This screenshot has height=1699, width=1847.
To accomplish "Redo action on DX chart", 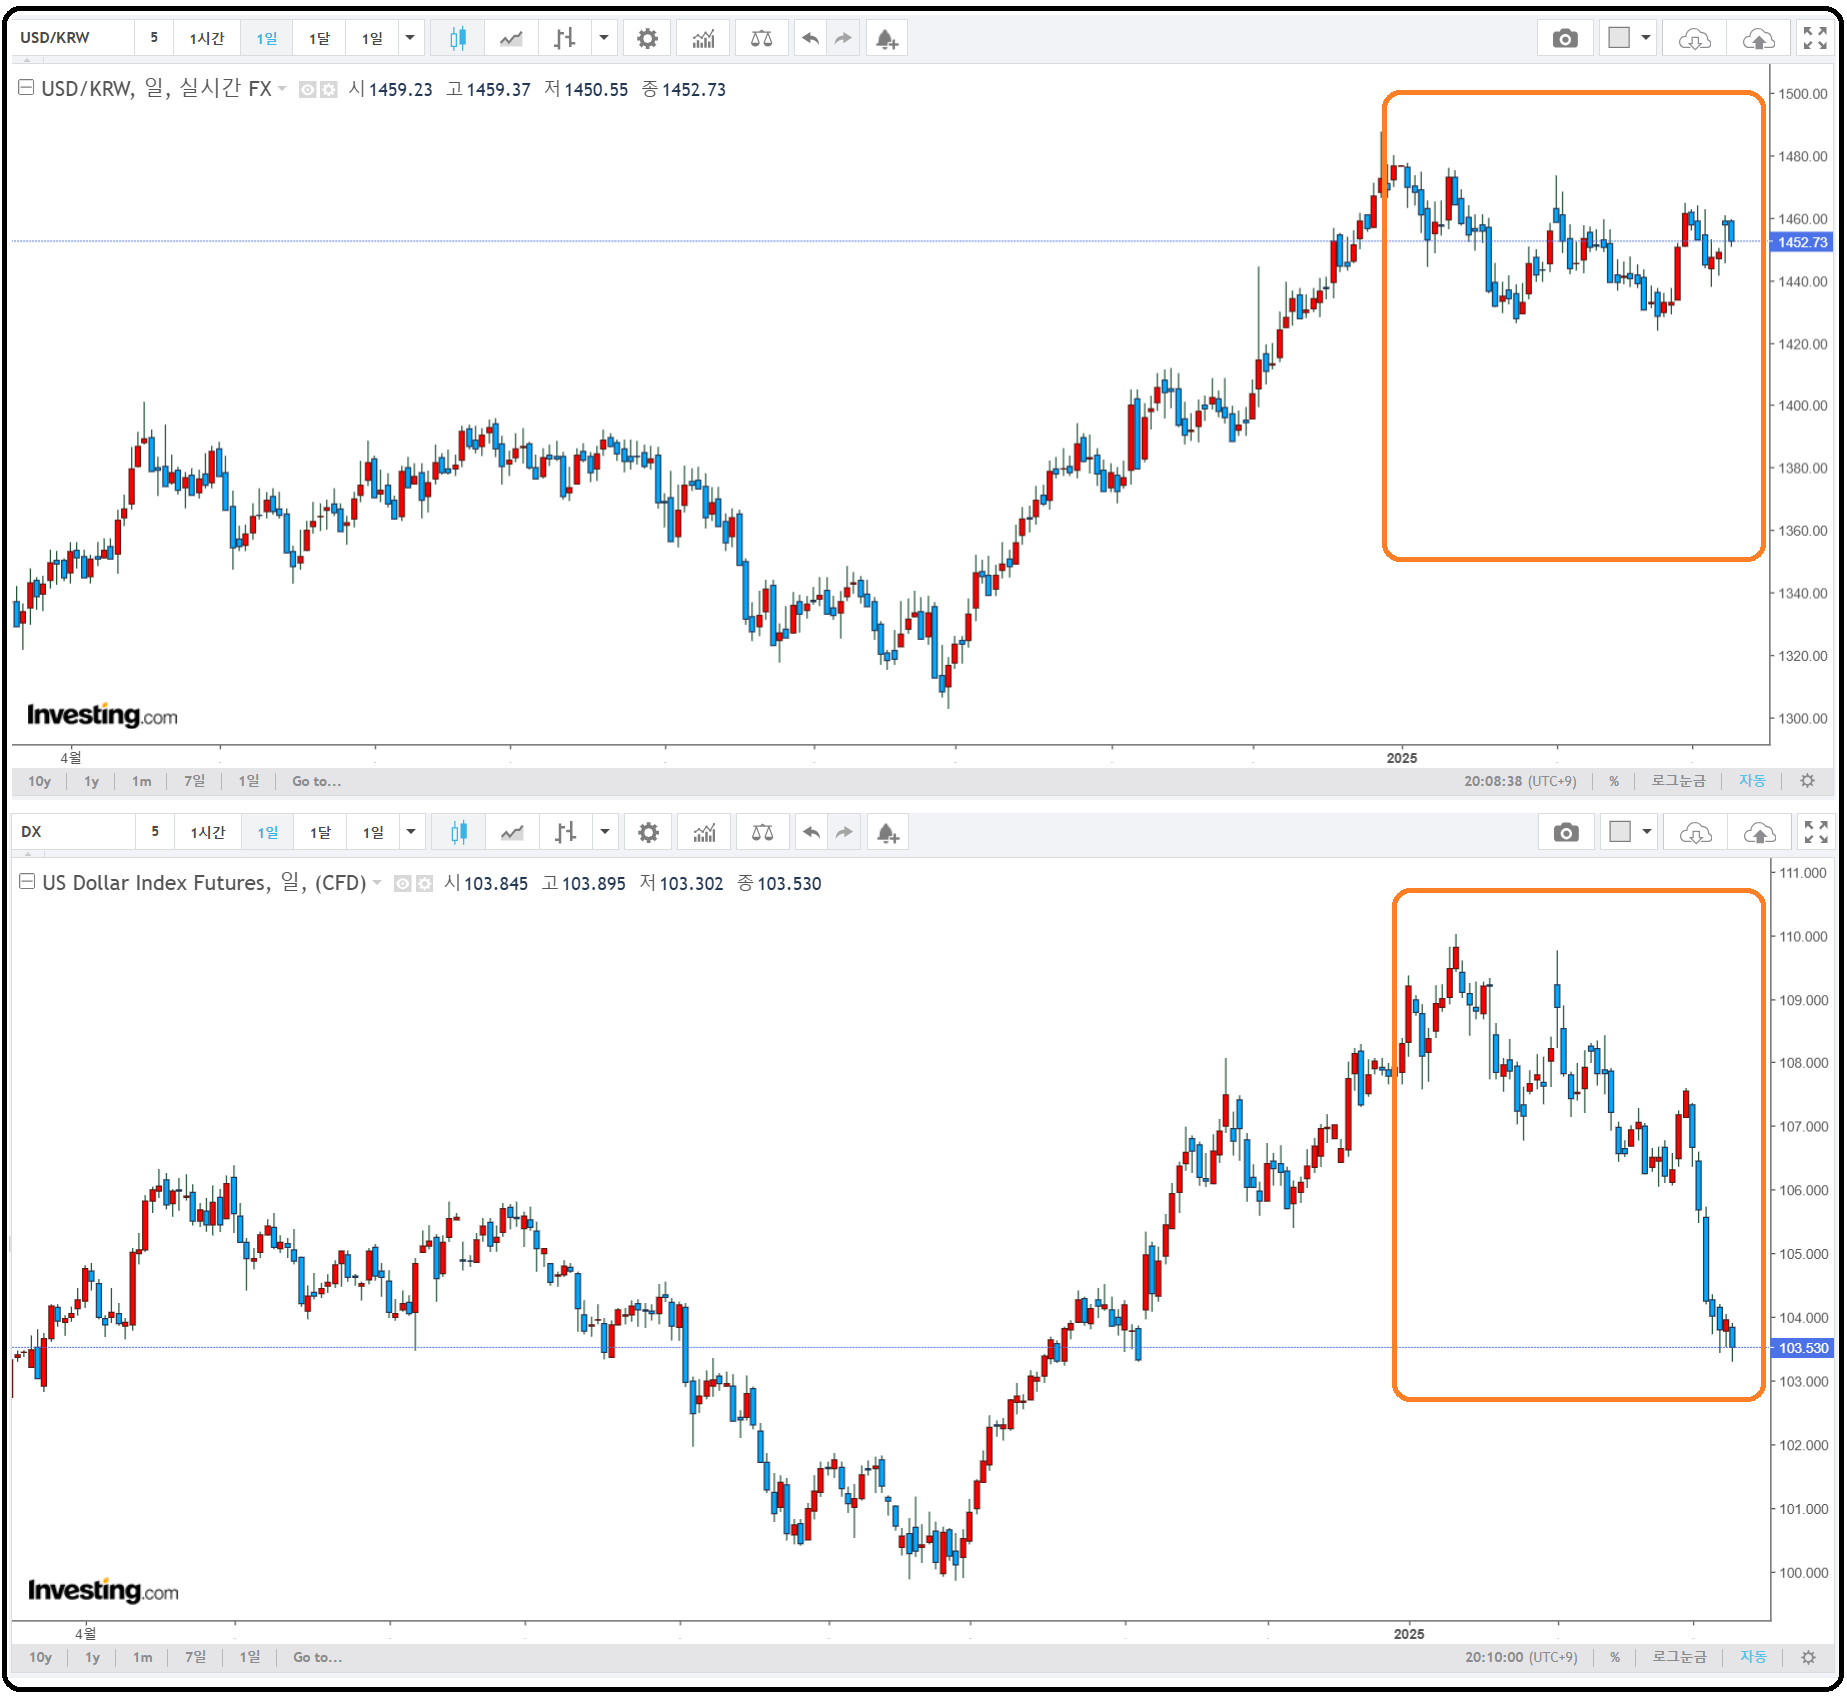I will [x=844, y=832].
